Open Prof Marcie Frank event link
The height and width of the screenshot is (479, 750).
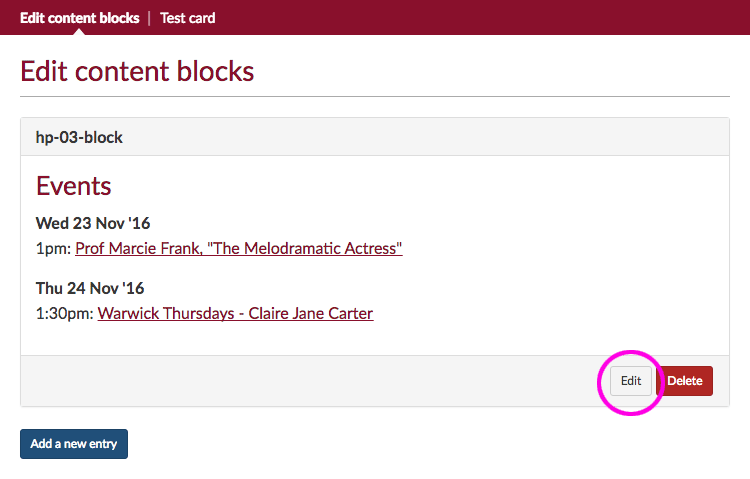238,248
